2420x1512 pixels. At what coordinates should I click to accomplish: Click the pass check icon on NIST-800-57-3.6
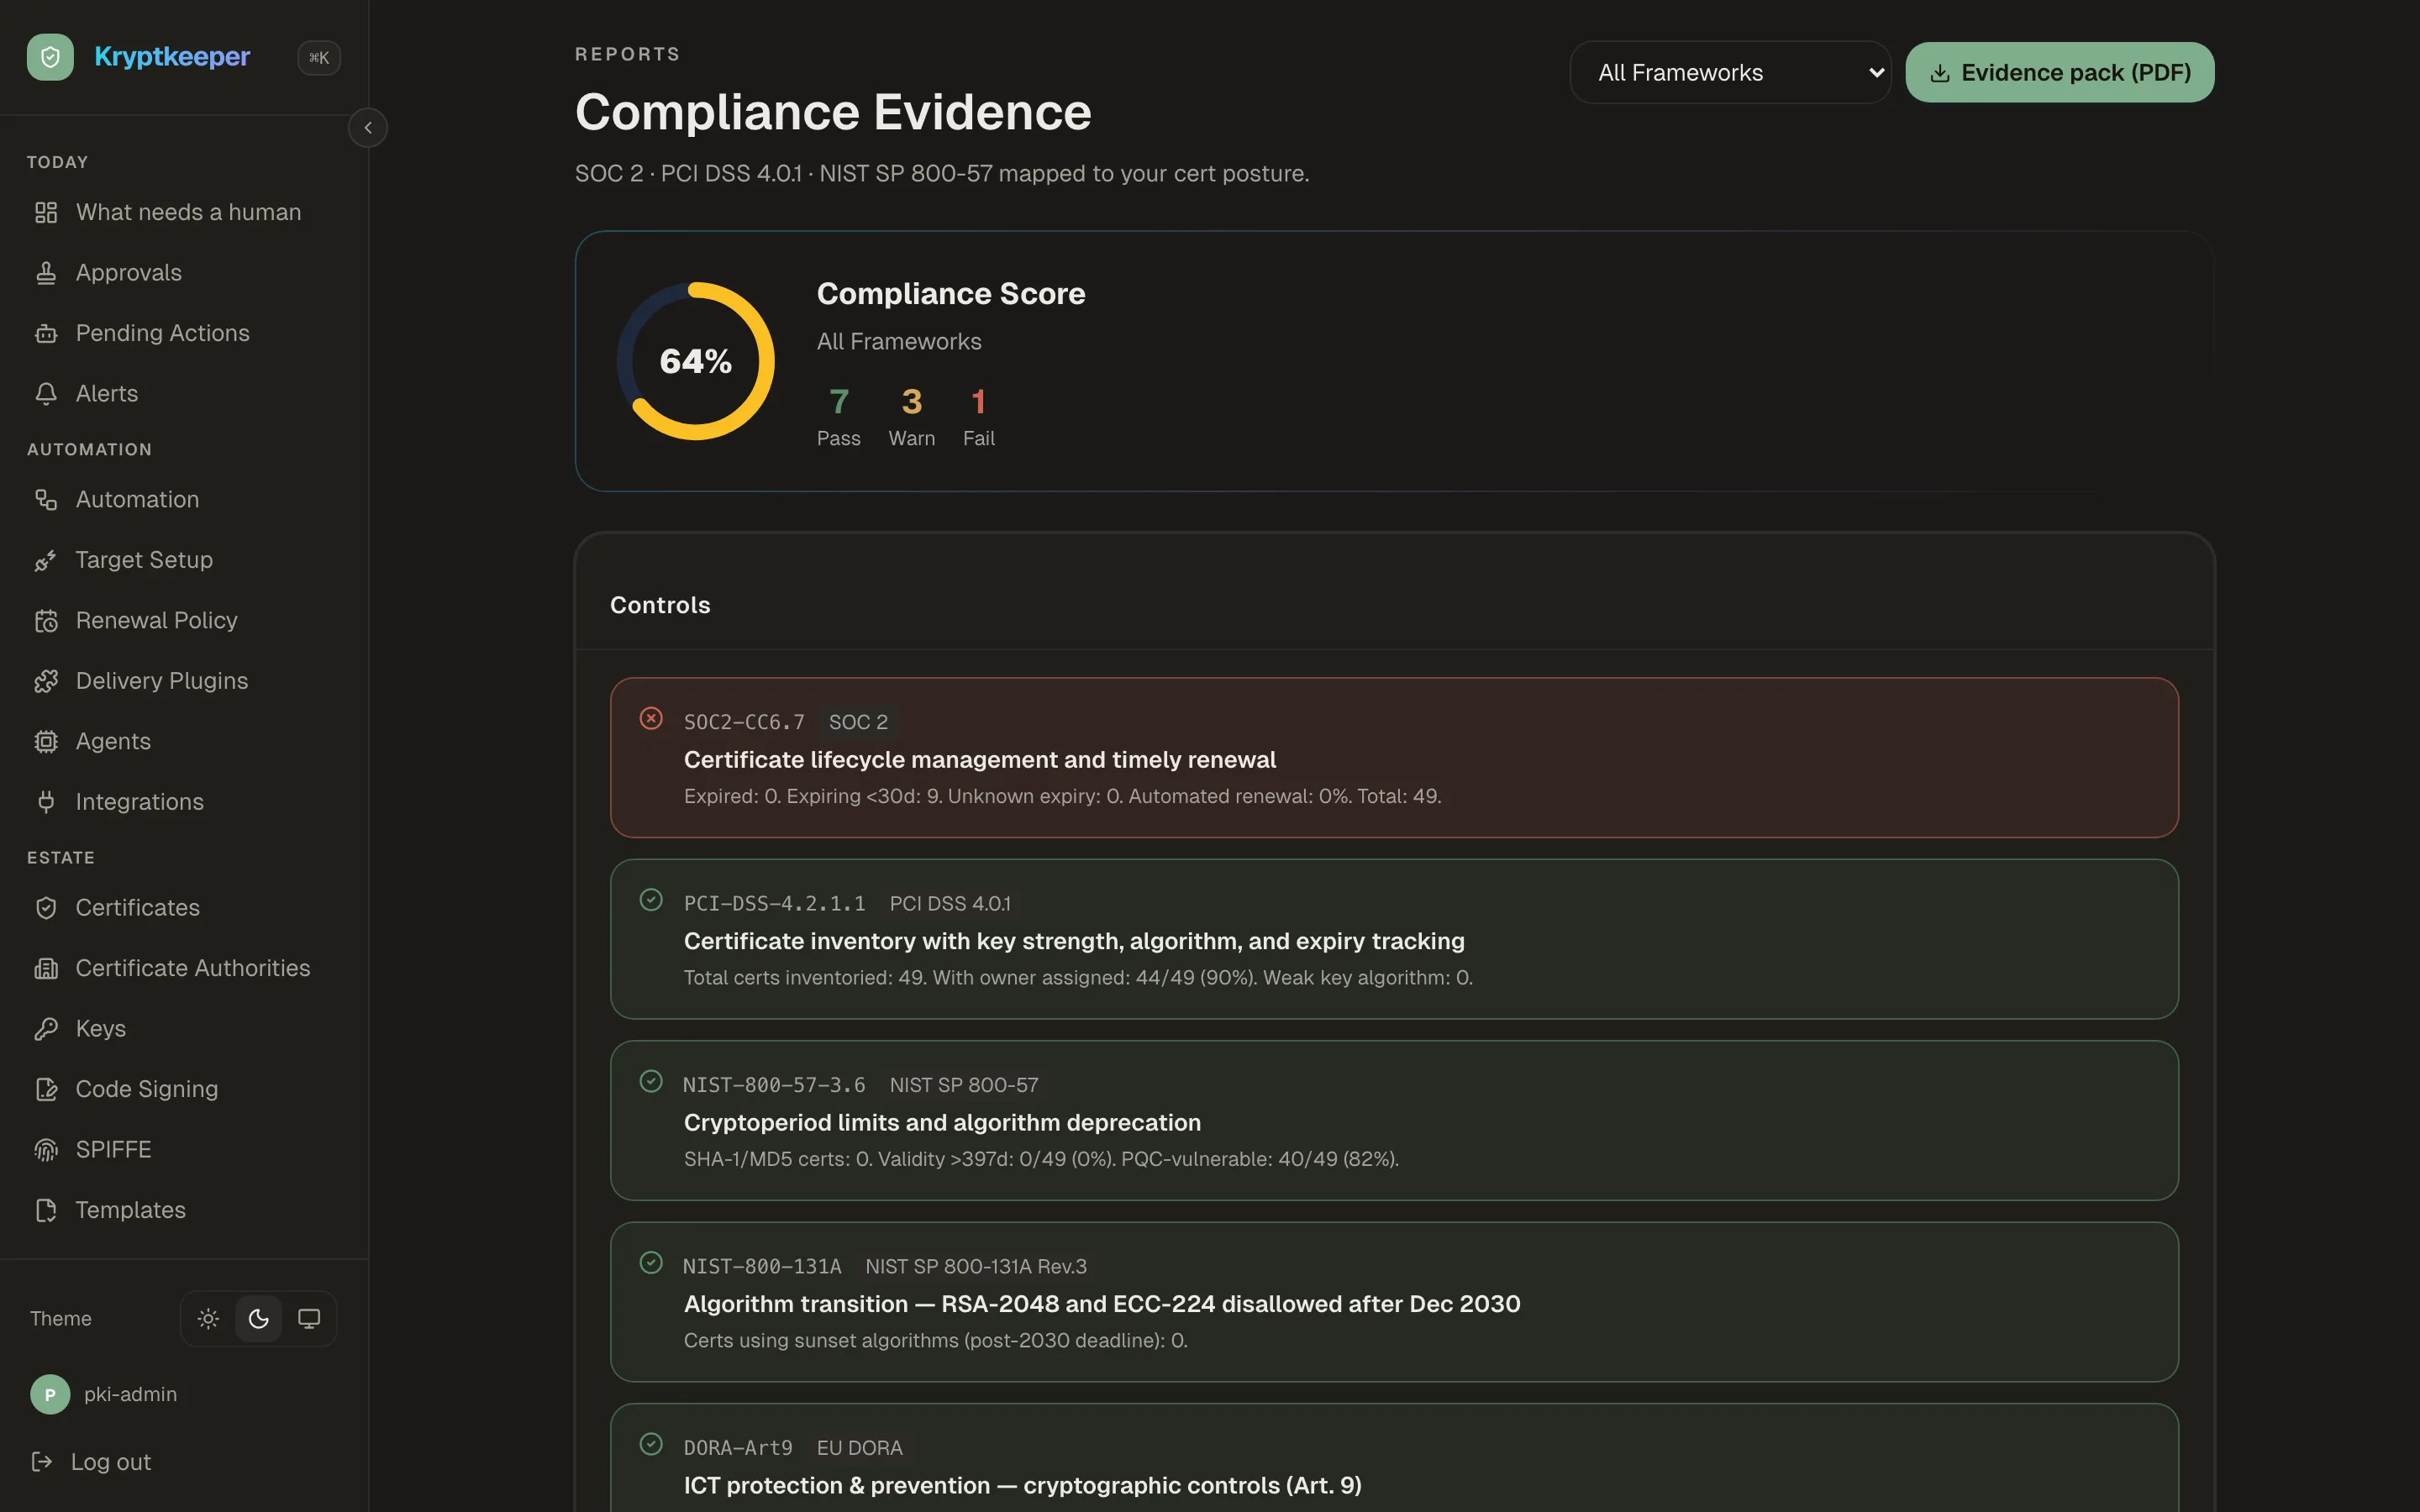(x=651, y=1082)
